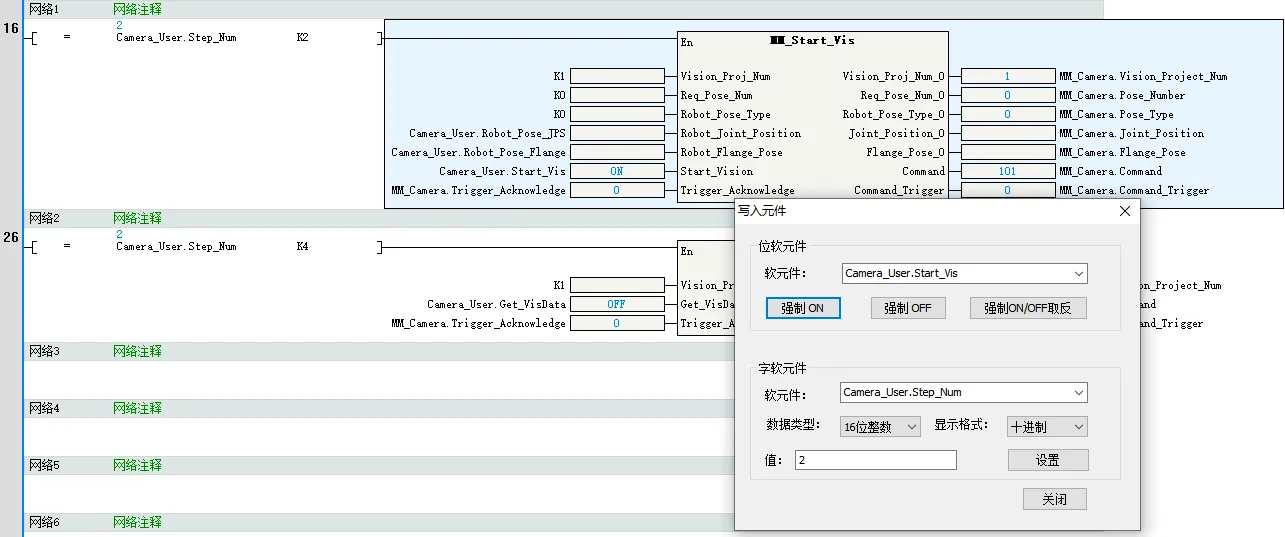This screenshot has width=1285, height=537.
Task: Click the Start_Vis ON monitor value box
Action: tap(616, 171)
